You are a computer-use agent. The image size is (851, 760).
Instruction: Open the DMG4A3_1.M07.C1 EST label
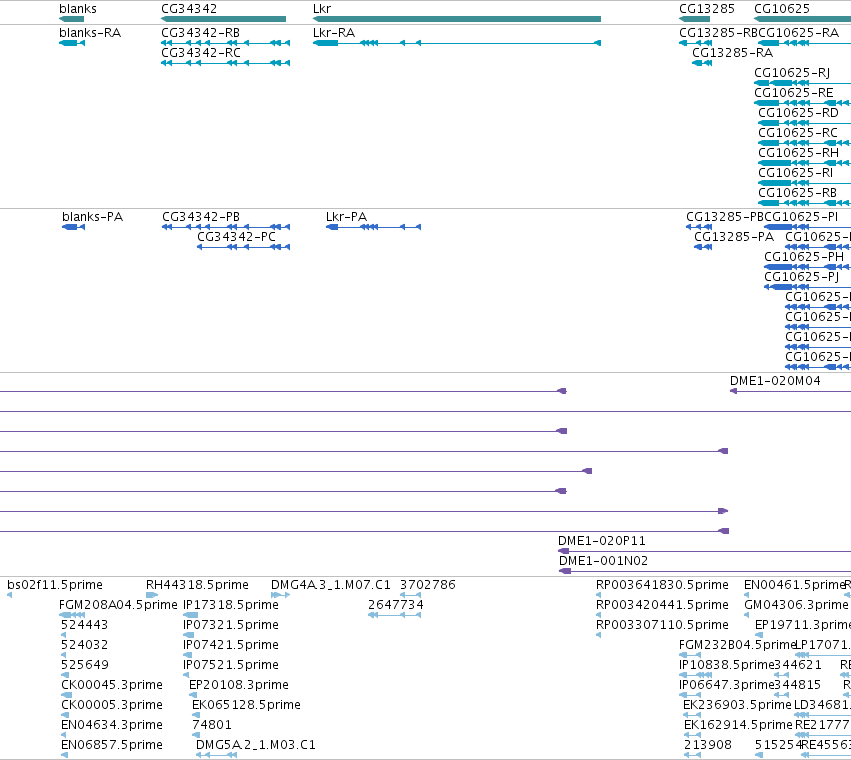331,585
